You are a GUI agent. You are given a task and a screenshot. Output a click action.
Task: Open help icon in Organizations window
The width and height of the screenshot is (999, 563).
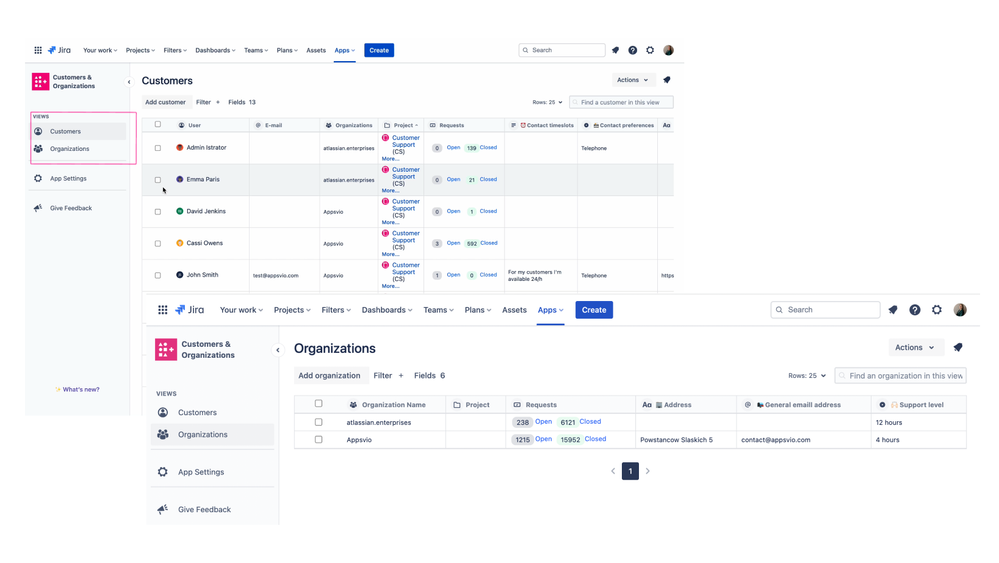click(x=915, y=310)
